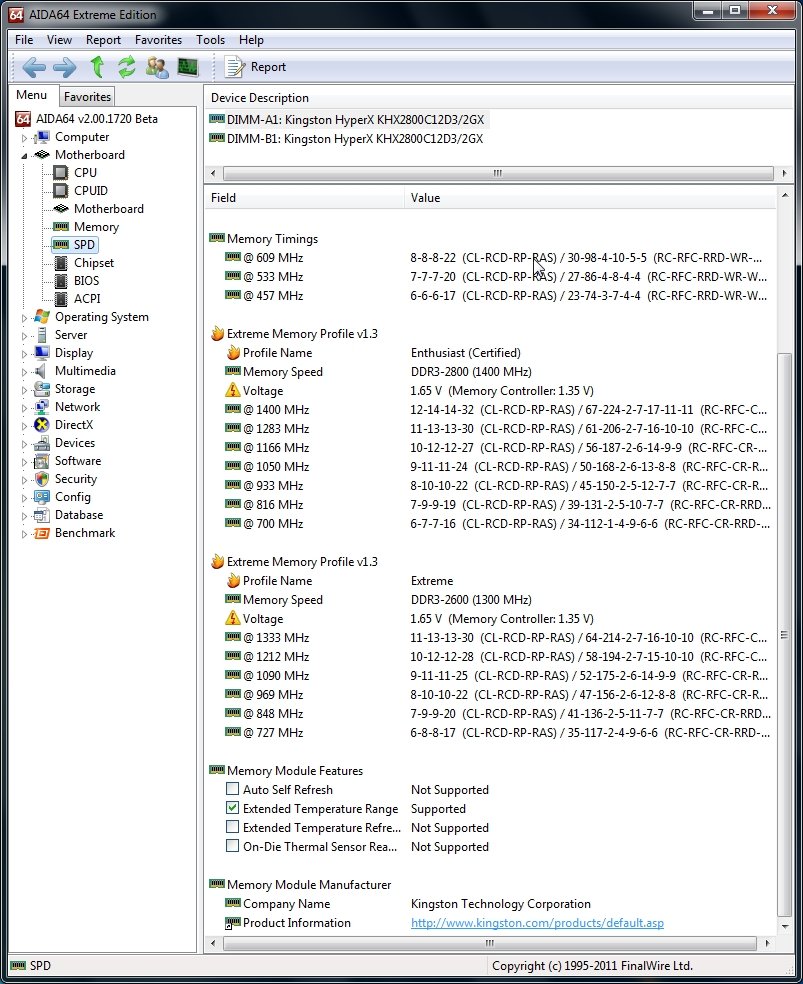Click the Display monitor icon
803x984 pixels.
(x=42, y=353)
